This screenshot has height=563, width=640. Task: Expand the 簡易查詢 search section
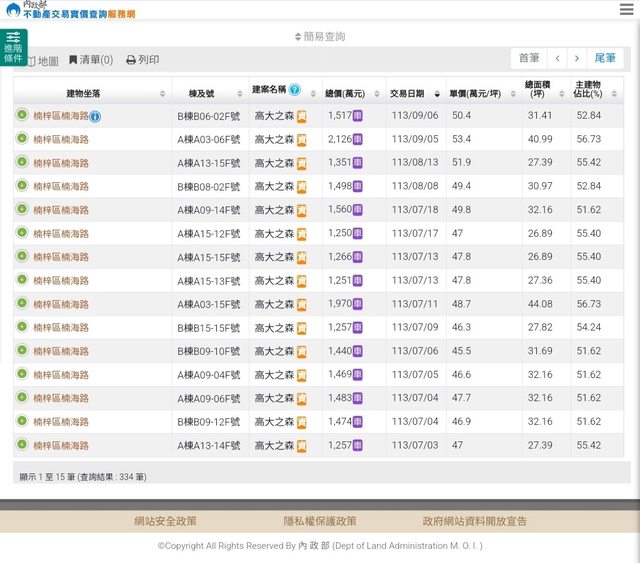click(x=320, y=37)
